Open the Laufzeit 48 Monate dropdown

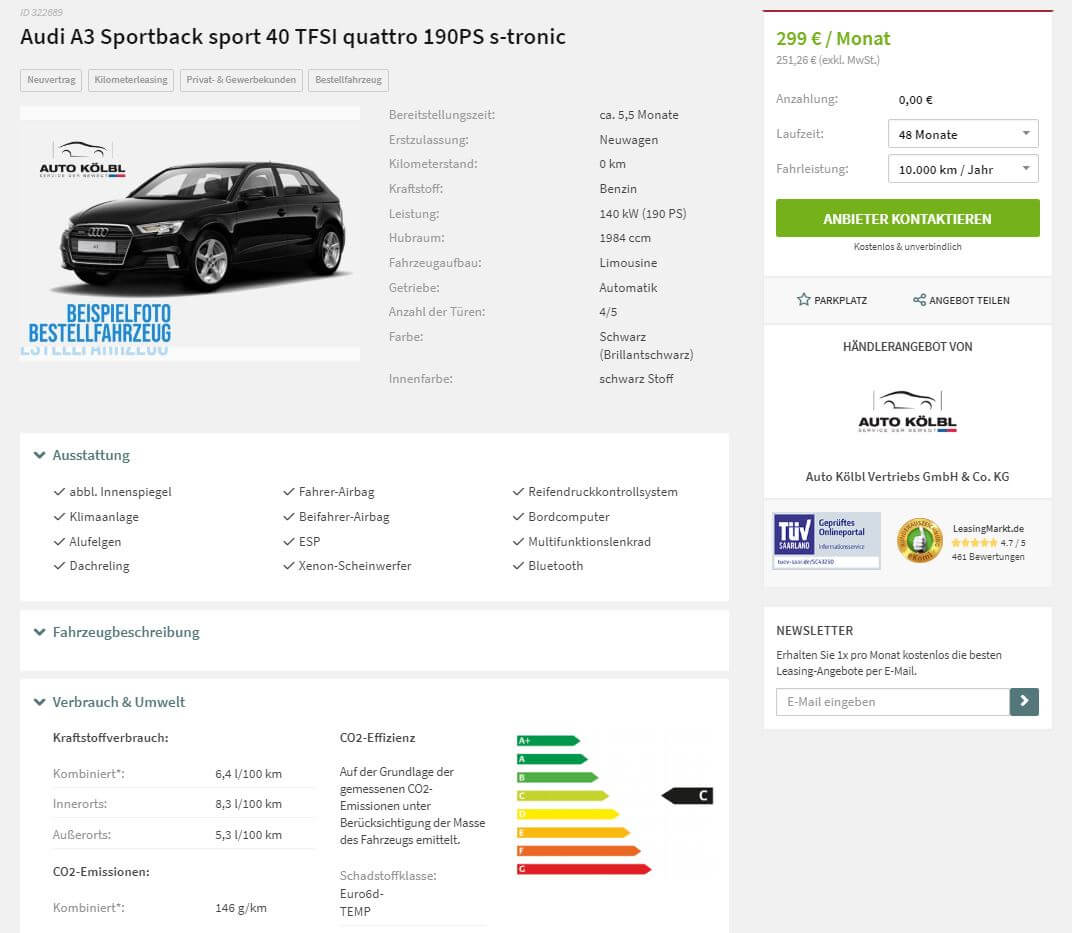pyautogui.click(x=963, y=134)
